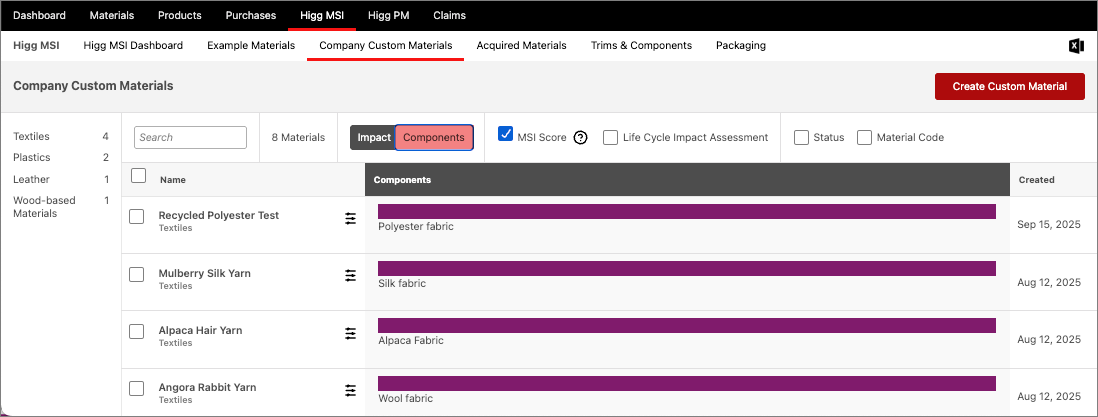Click the Wool fabric component bar

(x=687, y=383)
